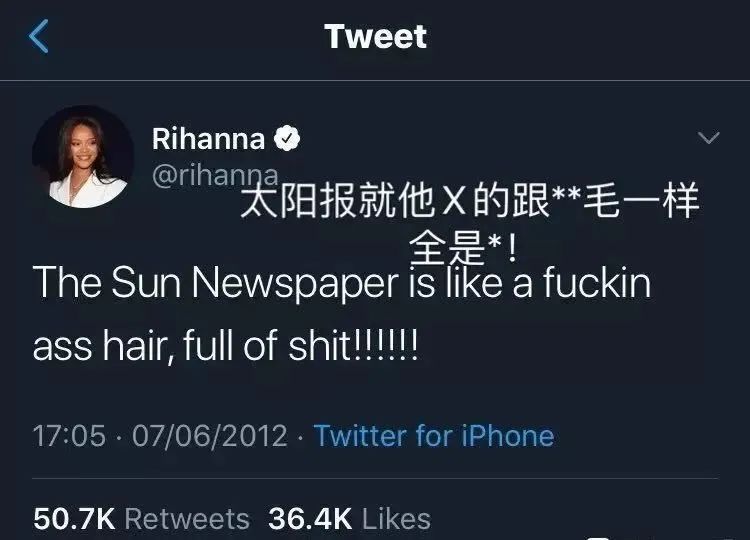750x540 pixels.
Task: Tap the separator below the Tweet header
Action: 375,81
